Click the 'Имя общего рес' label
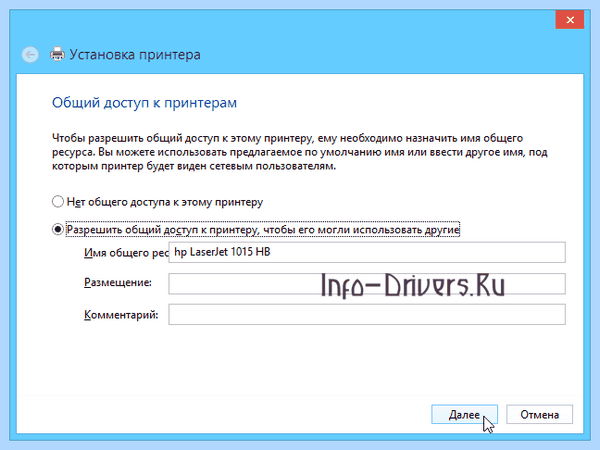The width and height of the screenshot is (600, 450). pyautogui.click(x=126, y=253)
